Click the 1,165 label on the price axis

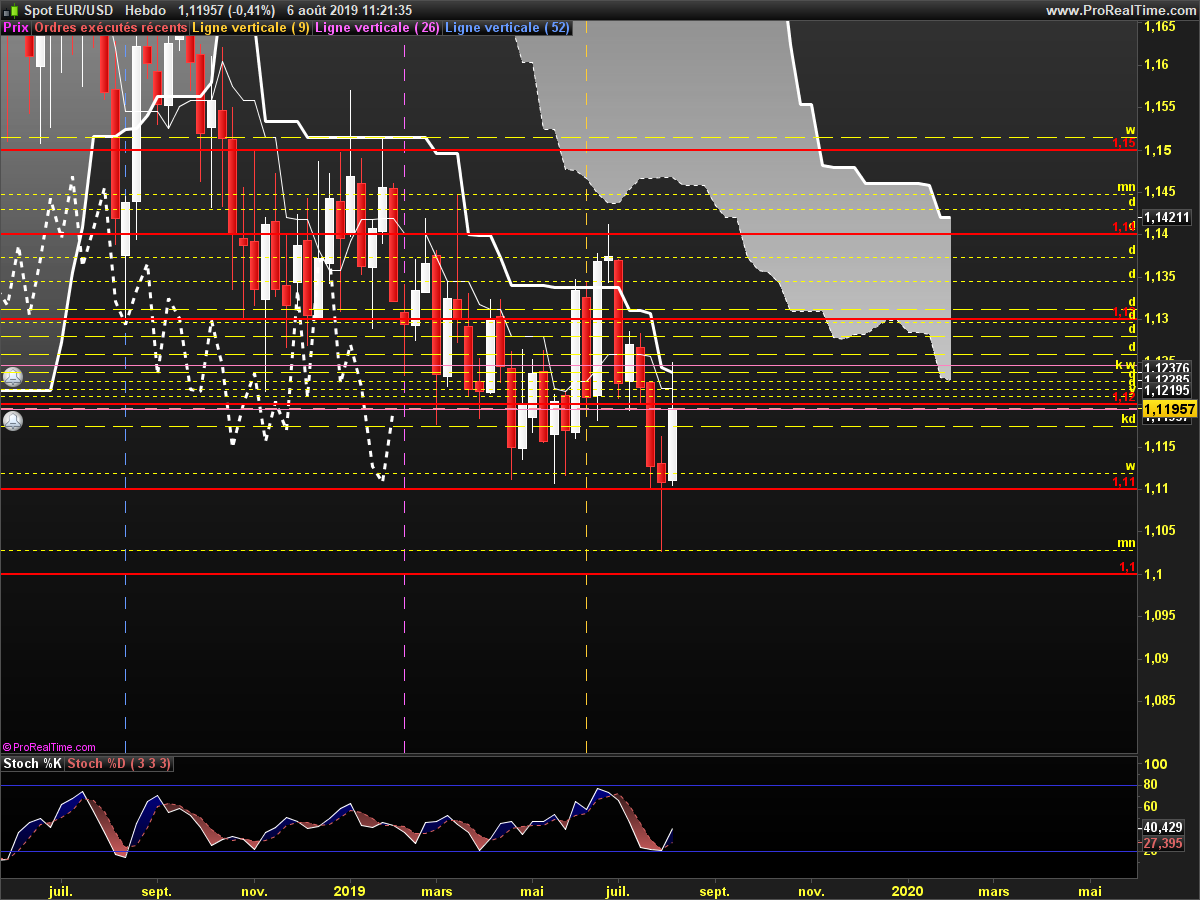[x=1159, y=26]
